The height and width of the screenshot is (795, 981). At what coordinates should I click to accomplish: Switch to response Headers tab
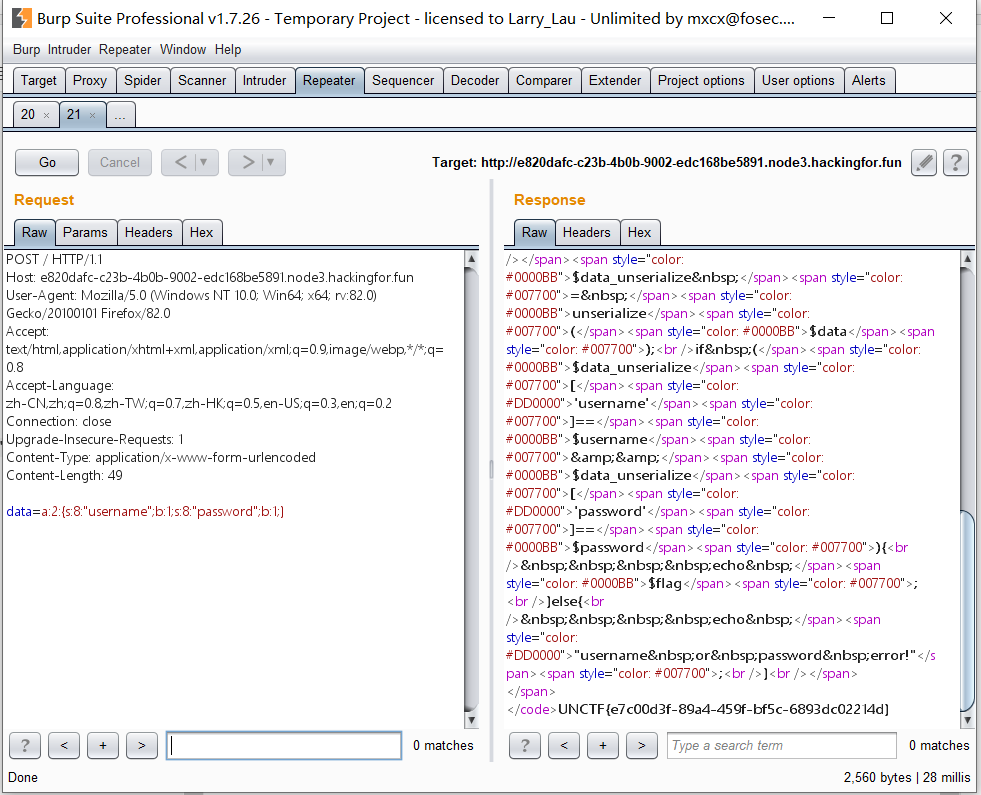pyautogui.click(x=586, y=233)
